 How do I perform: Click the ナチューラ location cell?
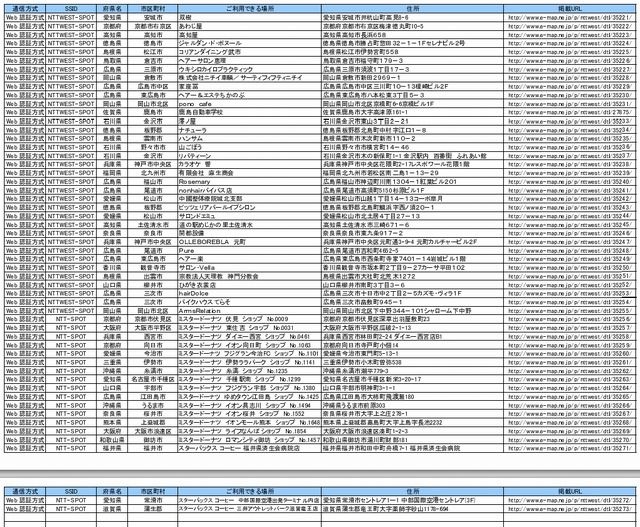coord(249,130)
